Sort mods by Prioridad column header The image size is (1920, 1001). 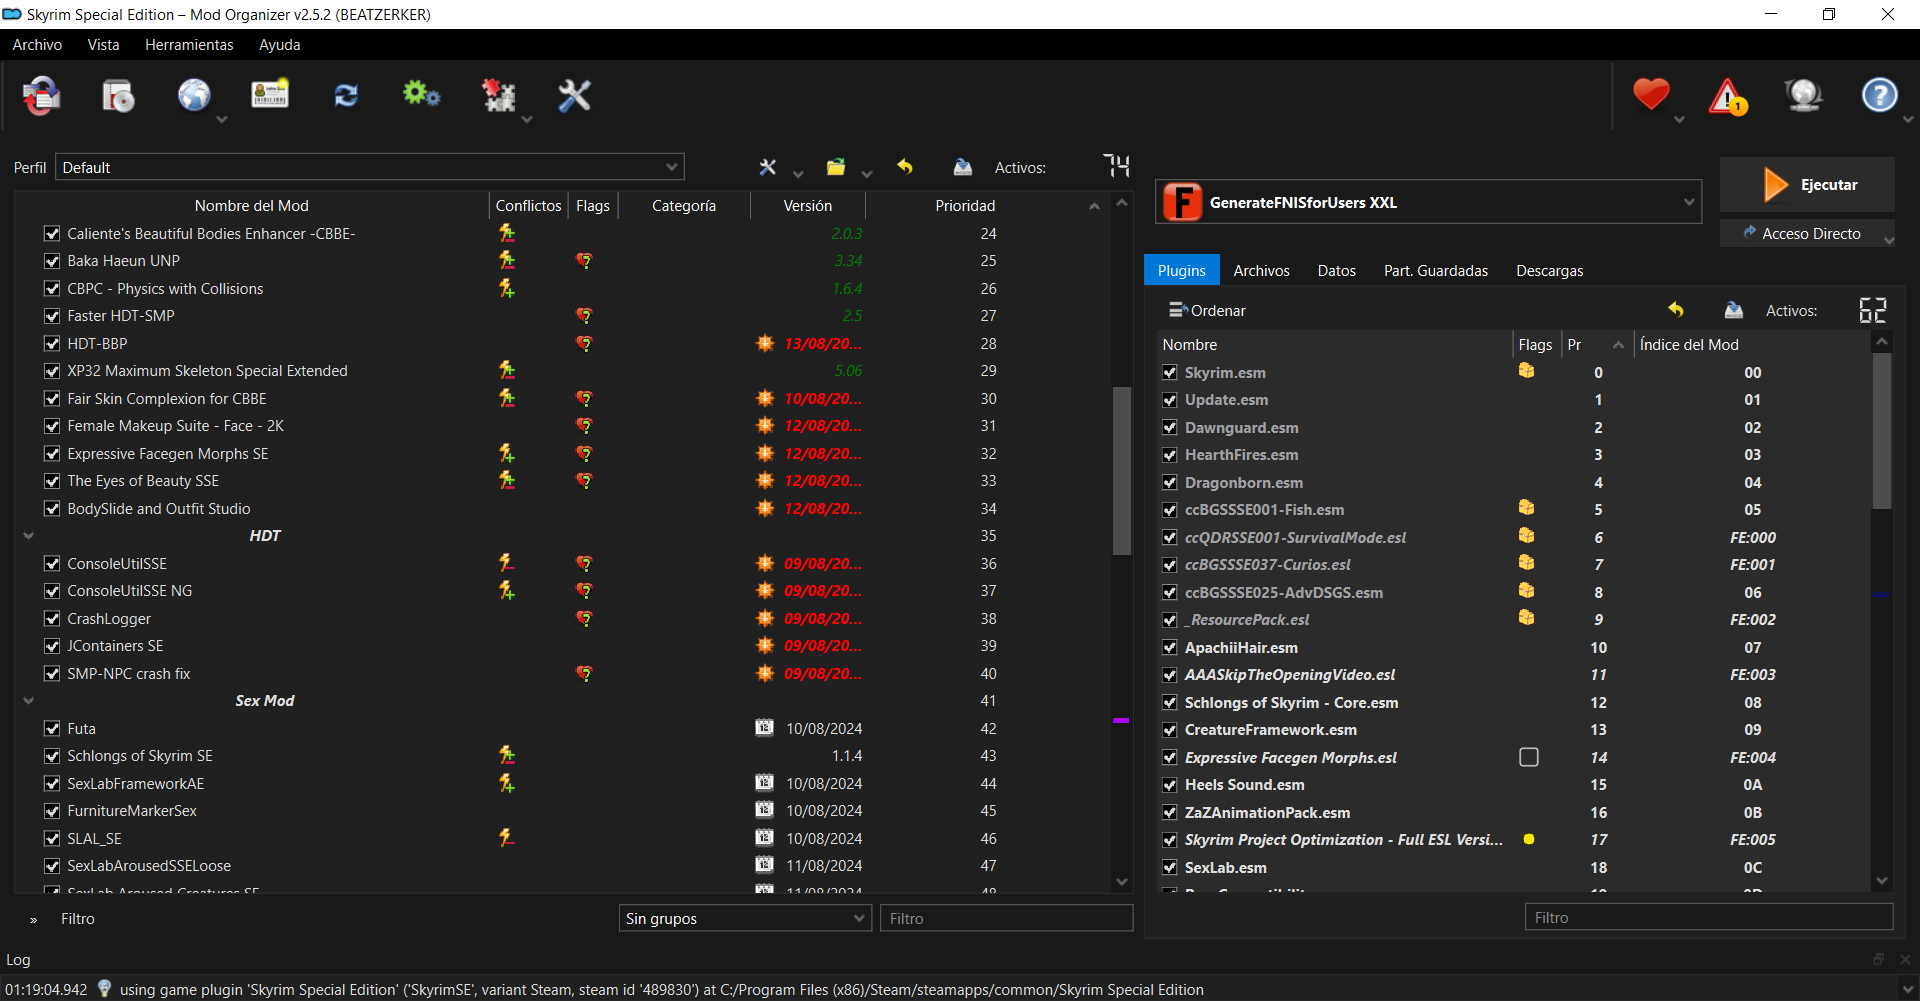pos(965,205)
